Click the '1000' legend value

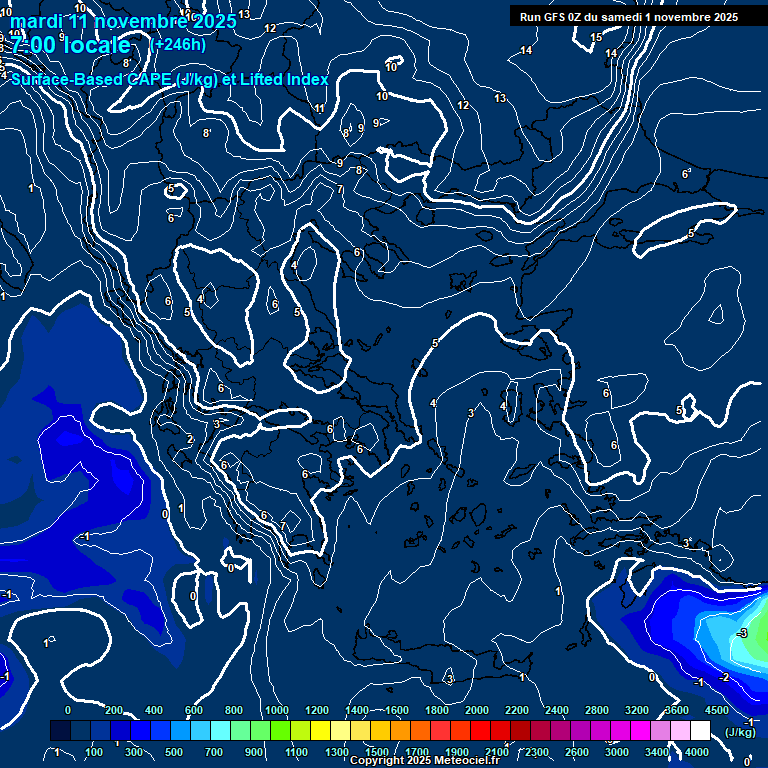[x=277, y=710]
